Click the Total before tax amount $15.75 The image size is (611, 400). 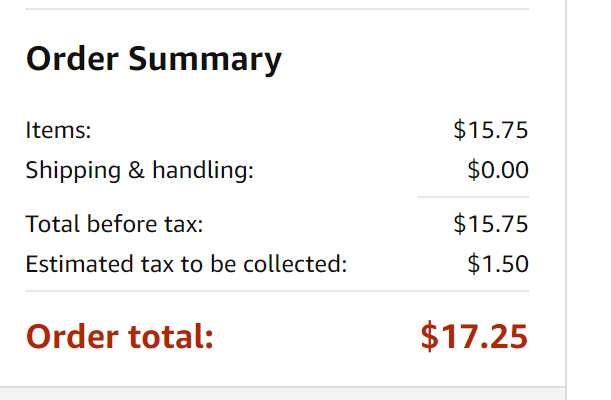tap(491, 224)
